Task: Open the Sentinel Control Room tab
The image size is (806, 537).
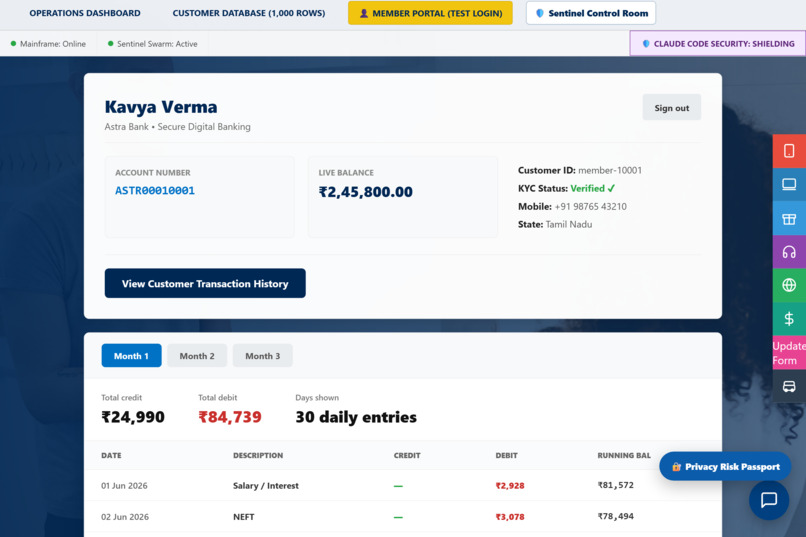Action: point(591,13)
